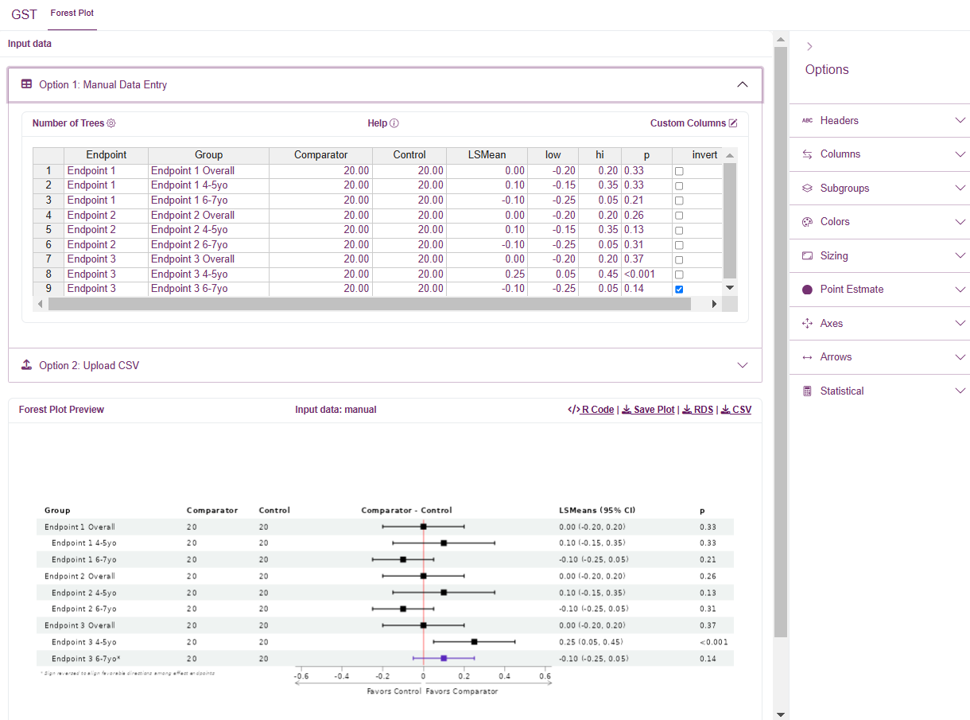Click the Sizing rectangle icon
Viewport: 970px width, 720px height.
point(807,255)
